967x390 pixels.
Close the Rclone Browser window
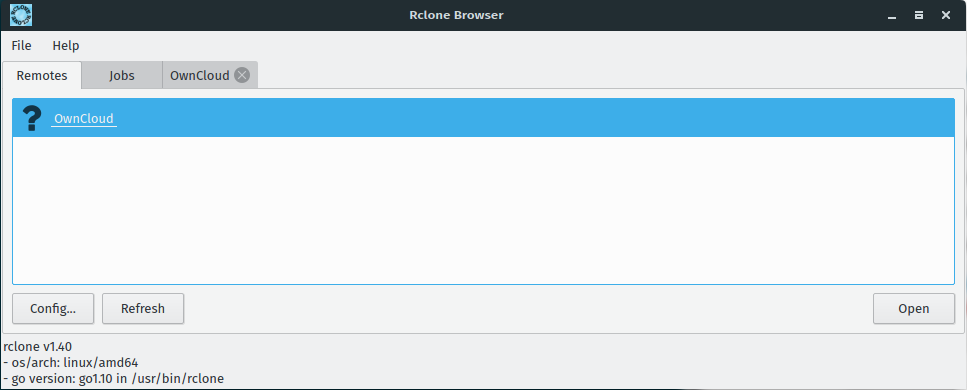[946, 15]
